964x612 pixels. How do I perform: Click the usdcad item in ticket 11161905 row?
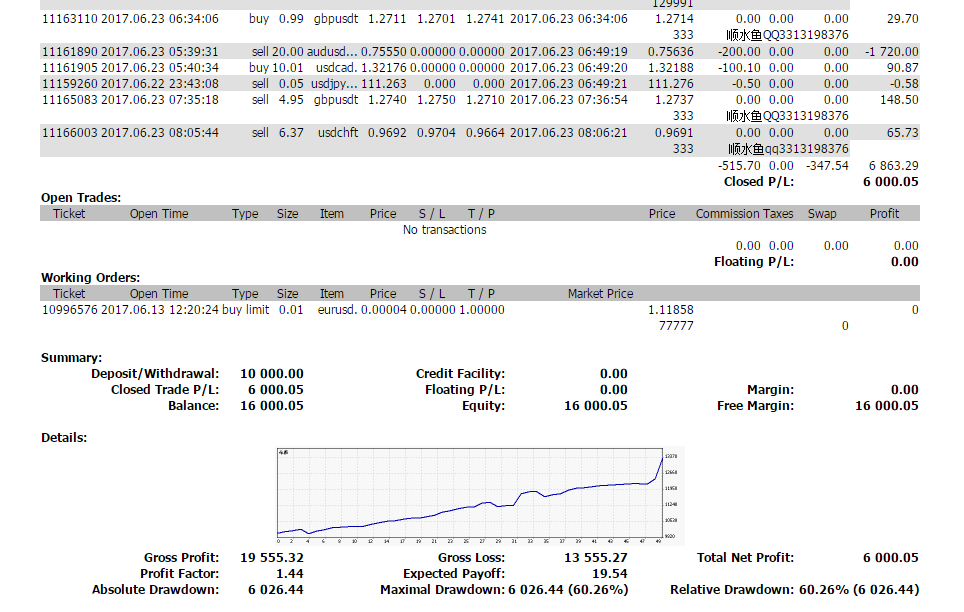click(337, 68)
